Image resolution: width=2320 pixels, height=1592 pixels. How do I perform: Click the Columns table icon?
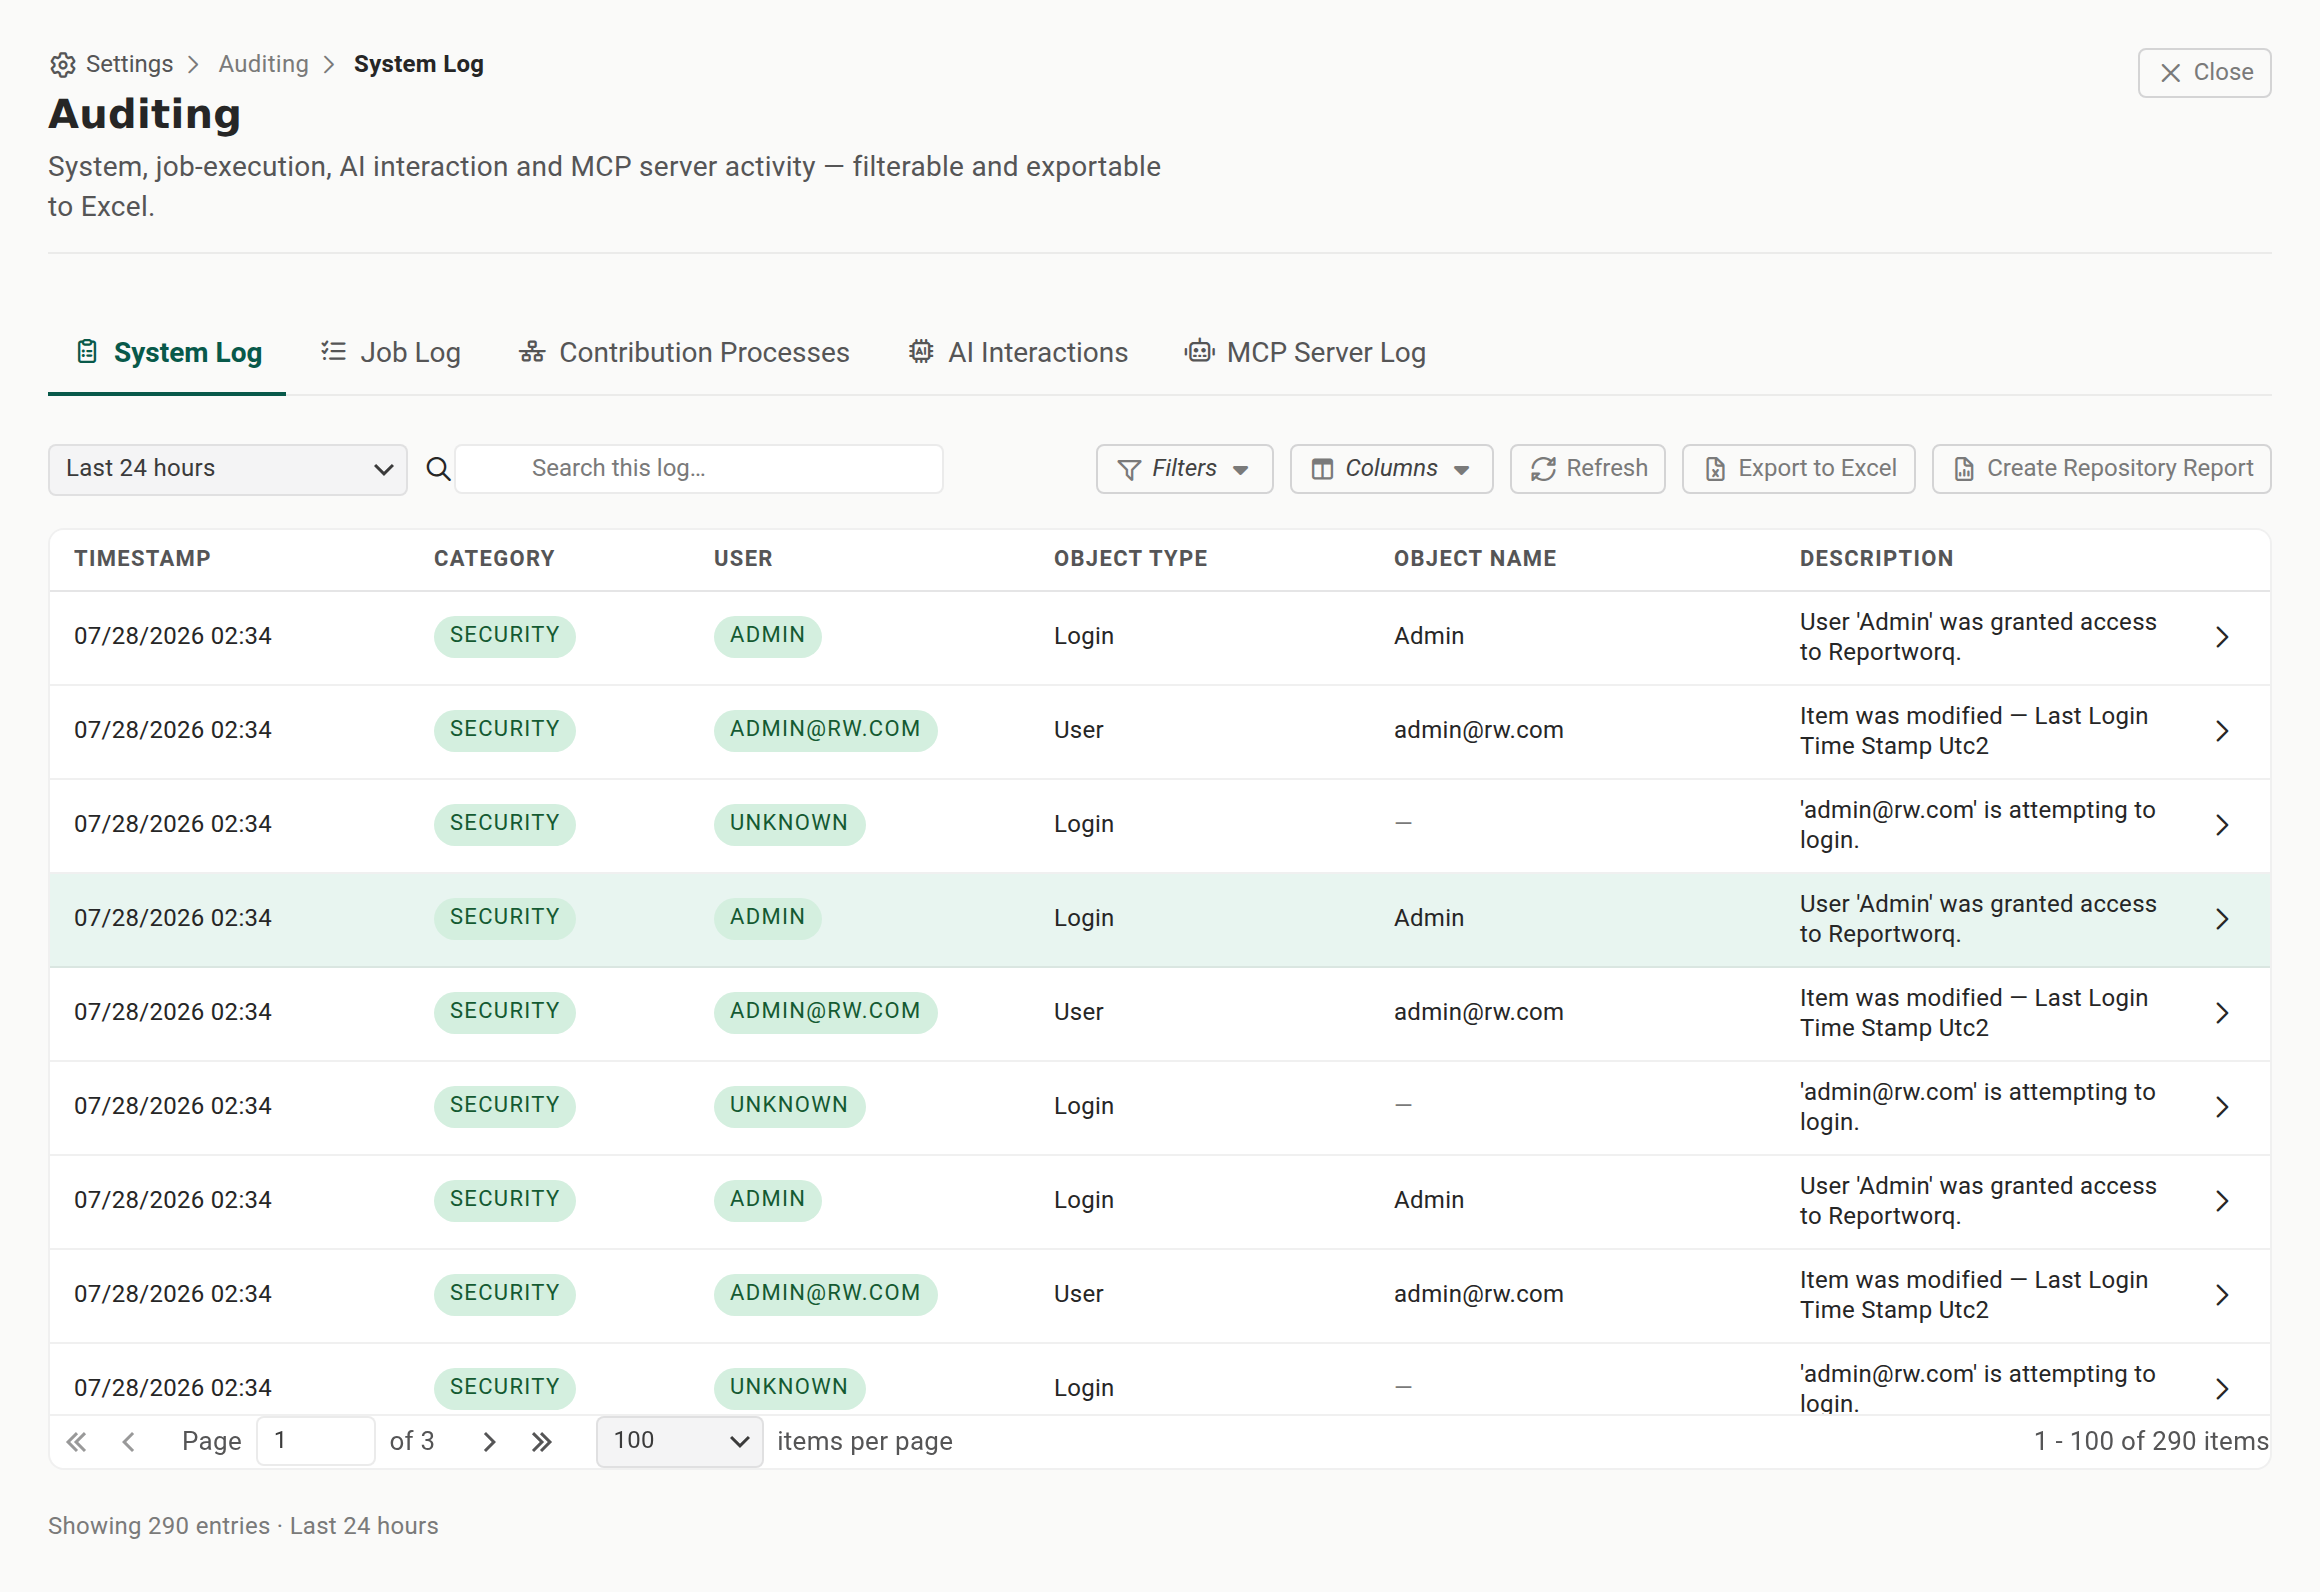[x=1322, y=469]
